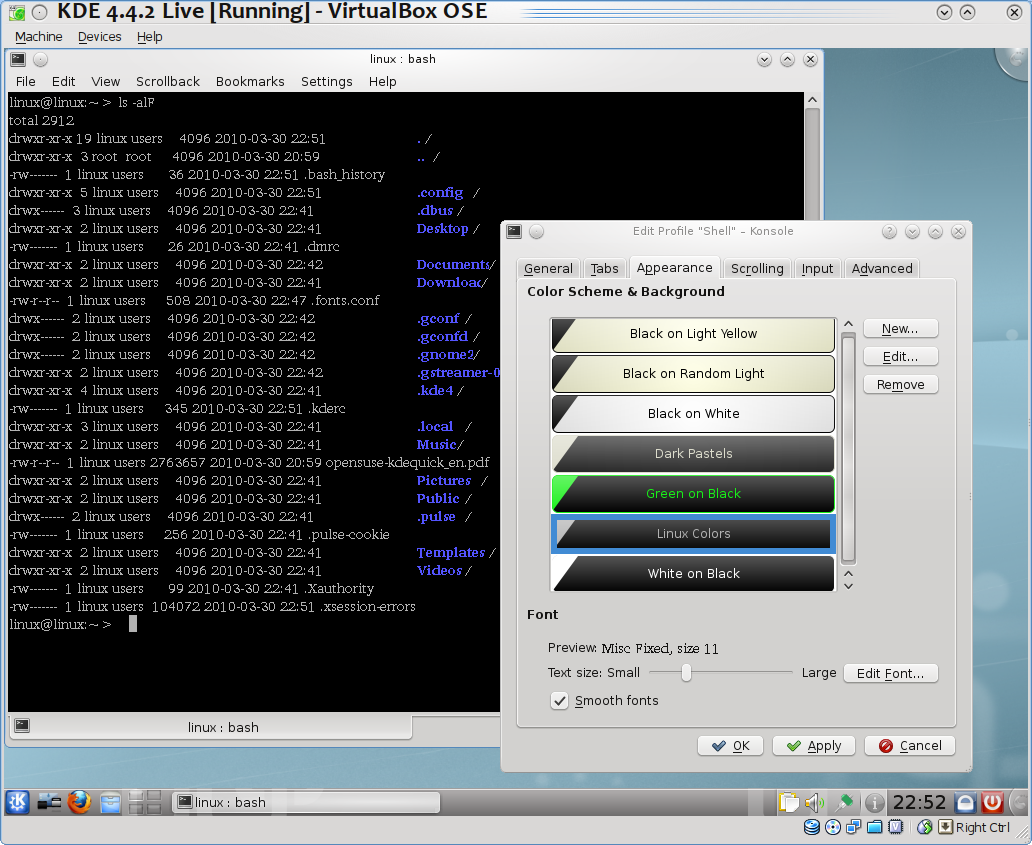Switch to the Advanced tab
1032x845 pixels.
click(x=882, y=269)
